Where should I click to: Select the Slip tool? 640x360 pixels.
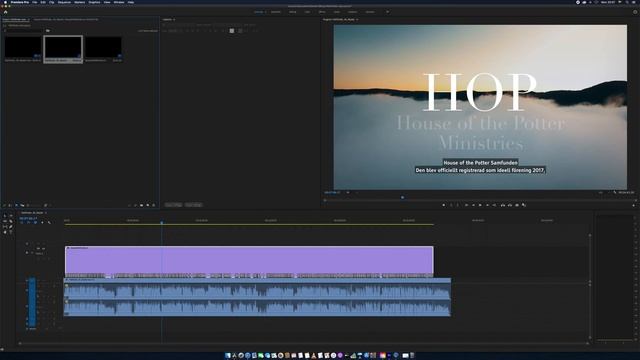5,227
